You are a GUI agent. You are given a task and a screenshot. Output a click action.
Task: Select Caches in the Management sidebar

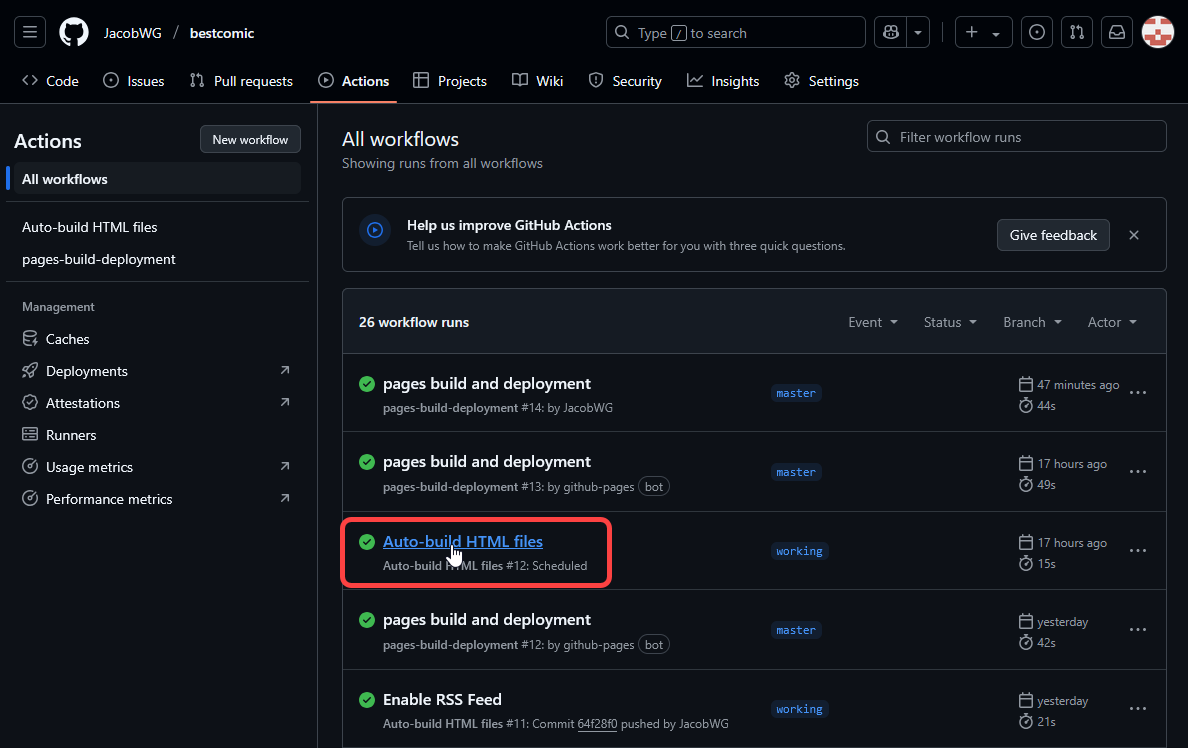67,339
